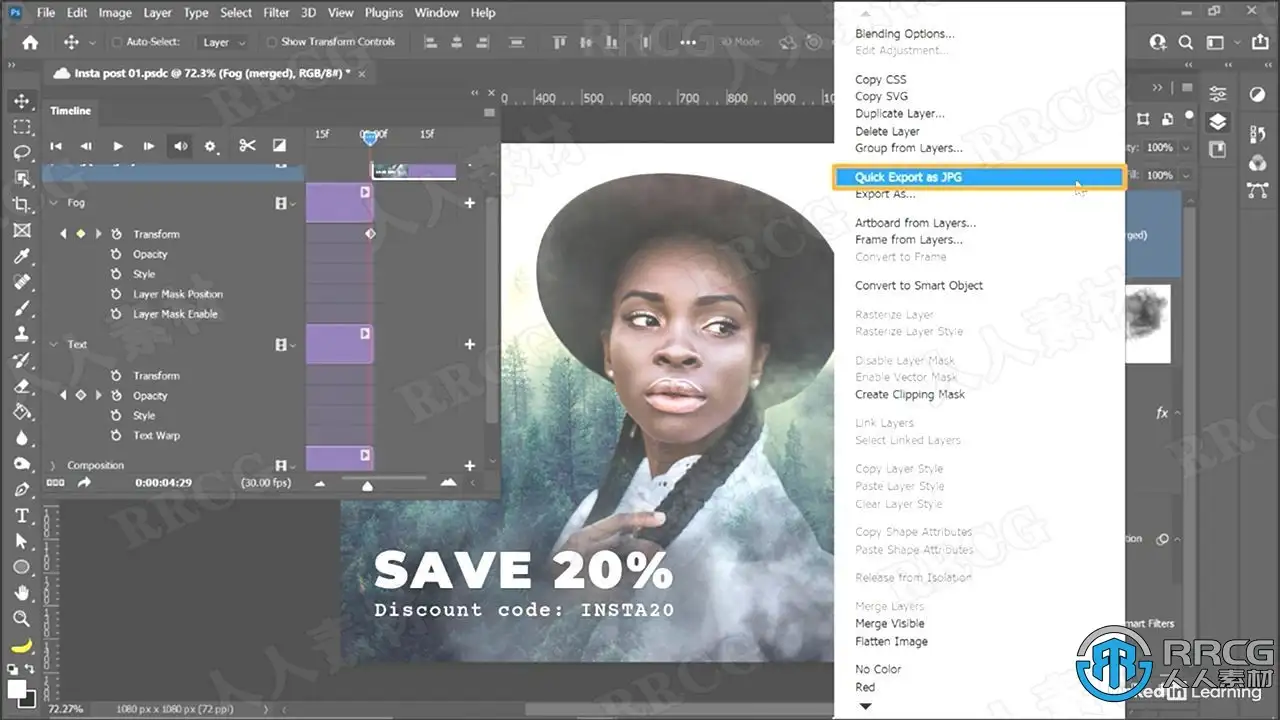Viewport: 1280px width, 720px height.
Task: Toggle stopwatch for Layer Mask Enable
Action: (116, 314)
